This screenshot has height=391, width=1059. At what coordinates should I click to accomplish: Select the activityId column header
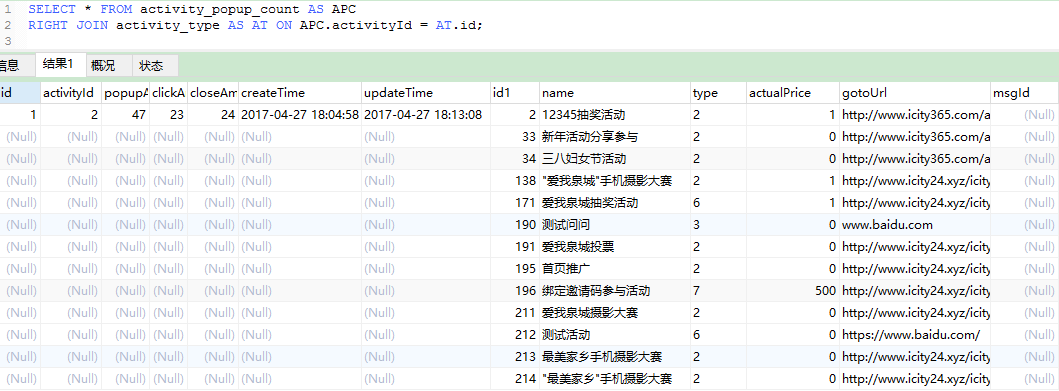71,93
